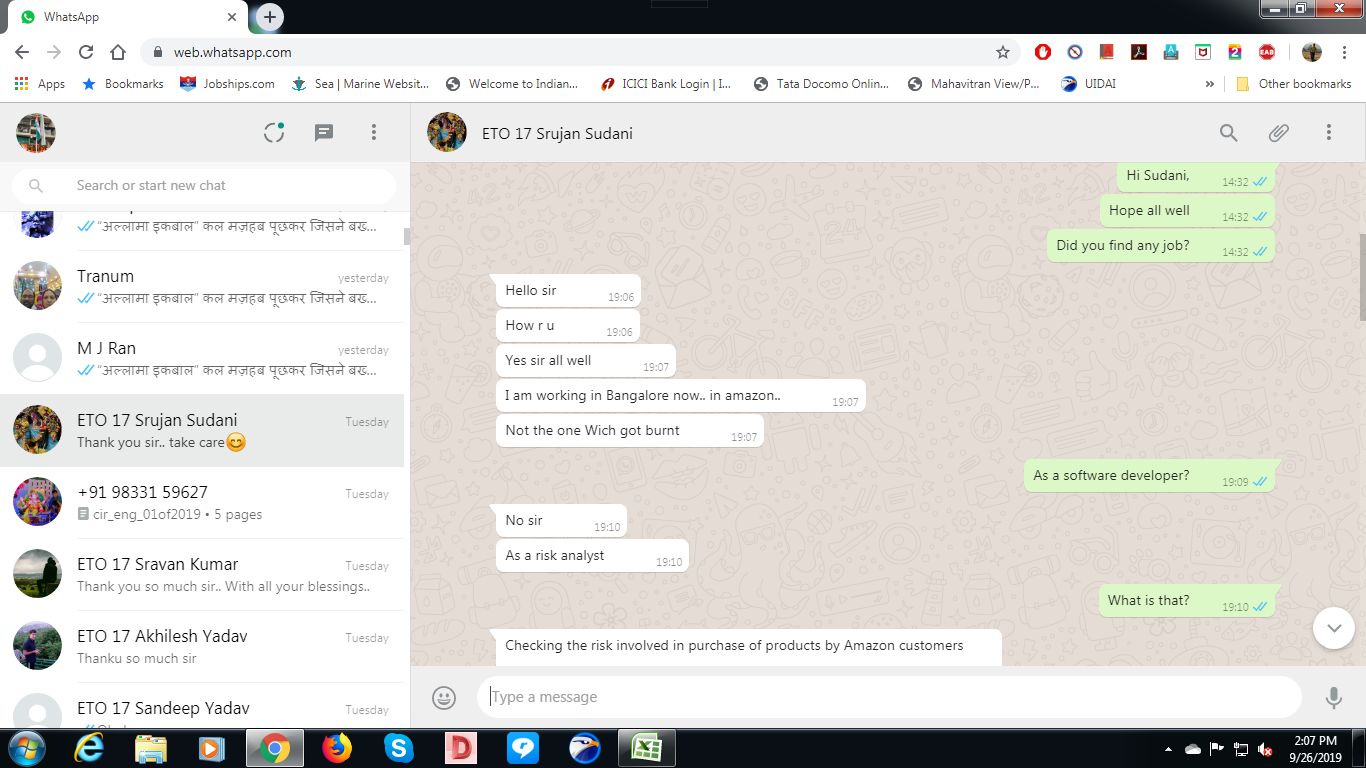Open the ICICI Bank Login bookmark
This screenshot has width=1366, height=768.
[x=666, y=84]
